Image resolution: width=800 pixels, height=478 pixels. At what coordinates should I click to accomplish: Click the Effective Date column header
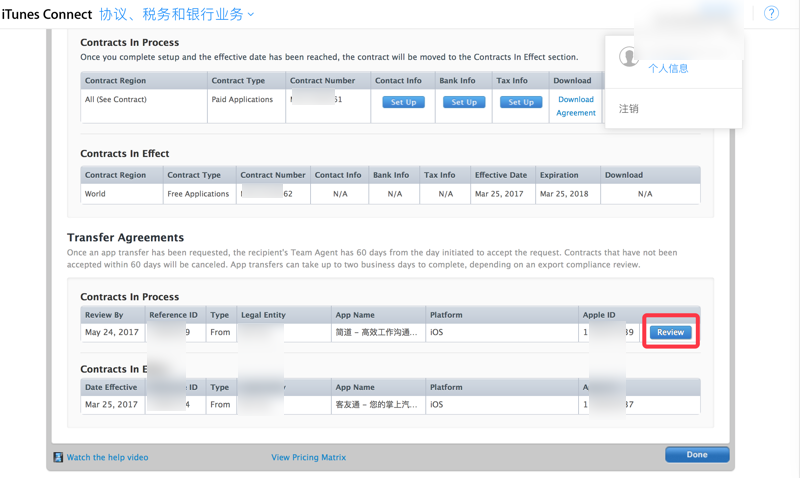point(501,175)
